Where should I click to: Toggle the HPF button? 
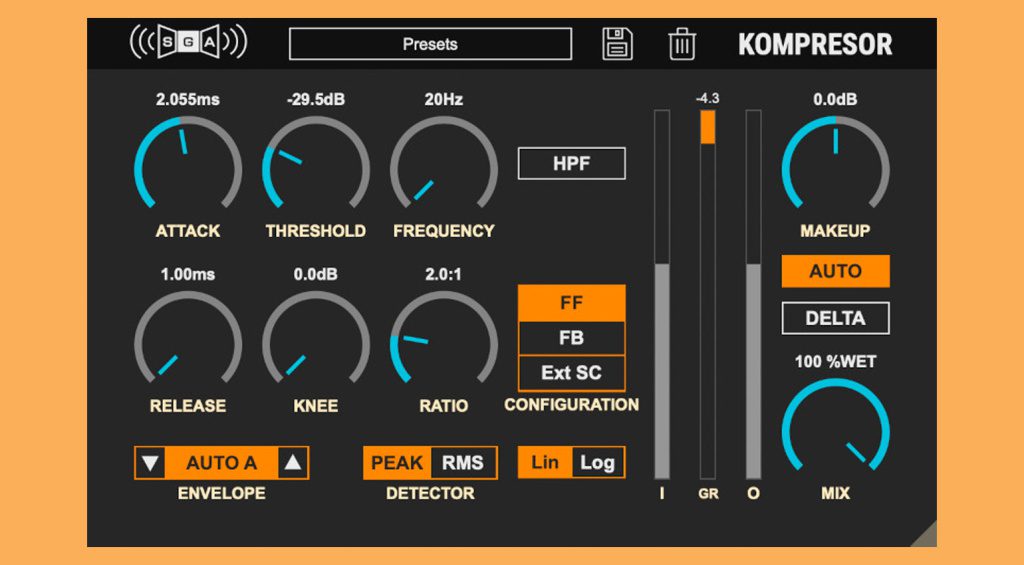point(571,163)
